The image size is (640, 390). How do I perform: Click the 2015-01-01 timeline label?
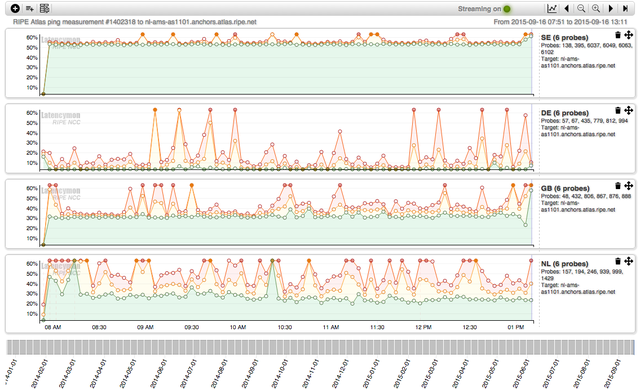point(371,373)
